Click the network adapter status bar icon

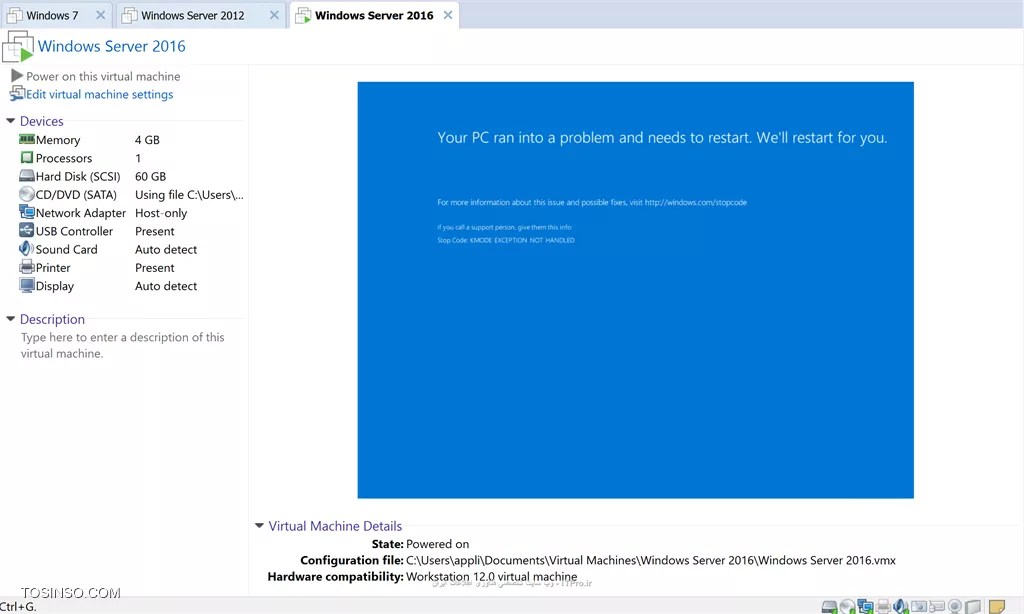pyautogui.click(x=865, y=607)
